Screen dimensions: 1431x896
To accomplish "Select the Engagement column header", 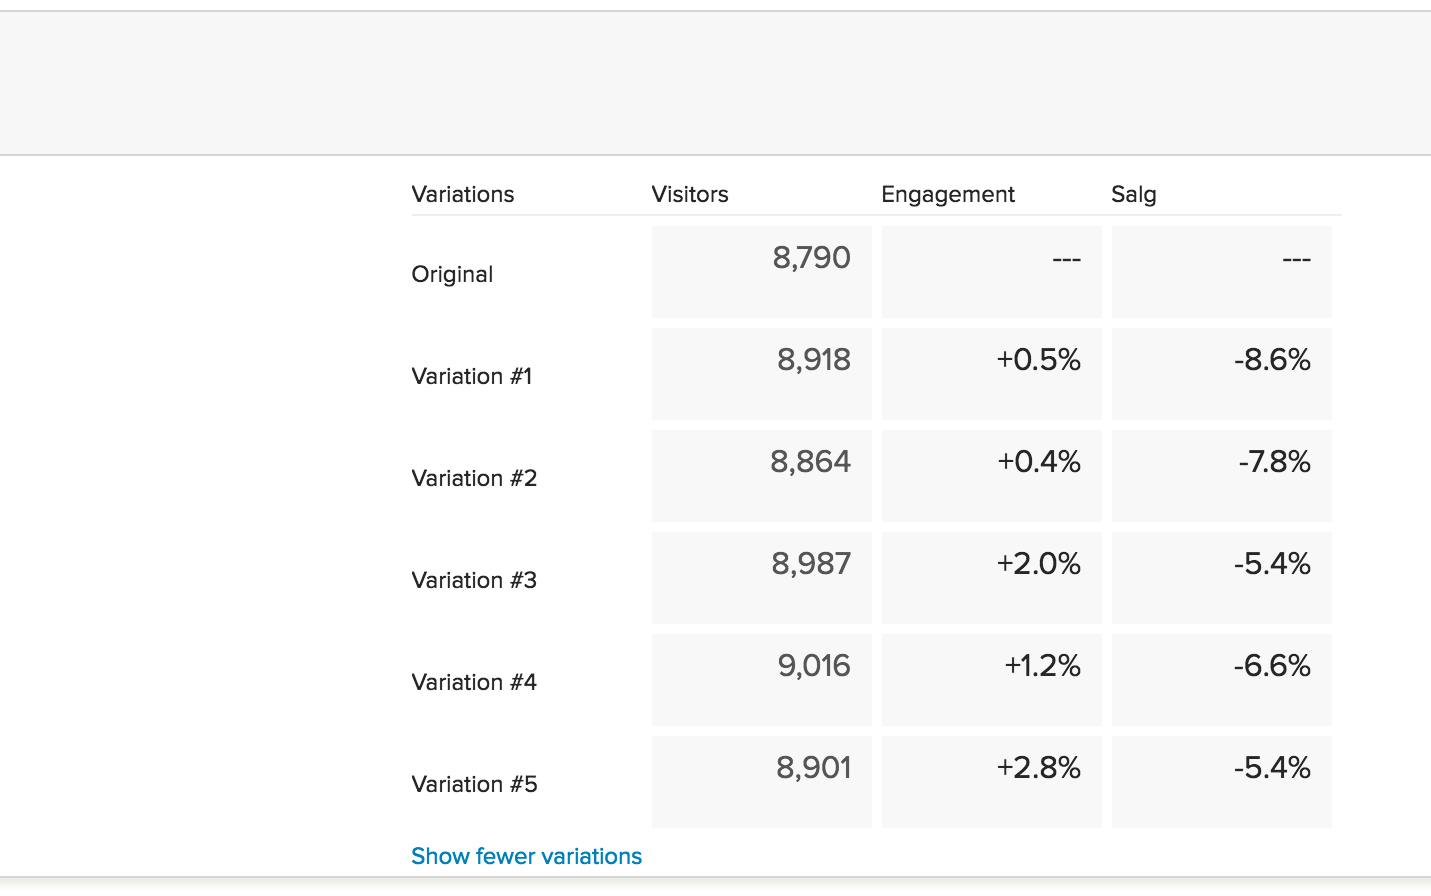I will pyautogui.click(x=947, y=194).
